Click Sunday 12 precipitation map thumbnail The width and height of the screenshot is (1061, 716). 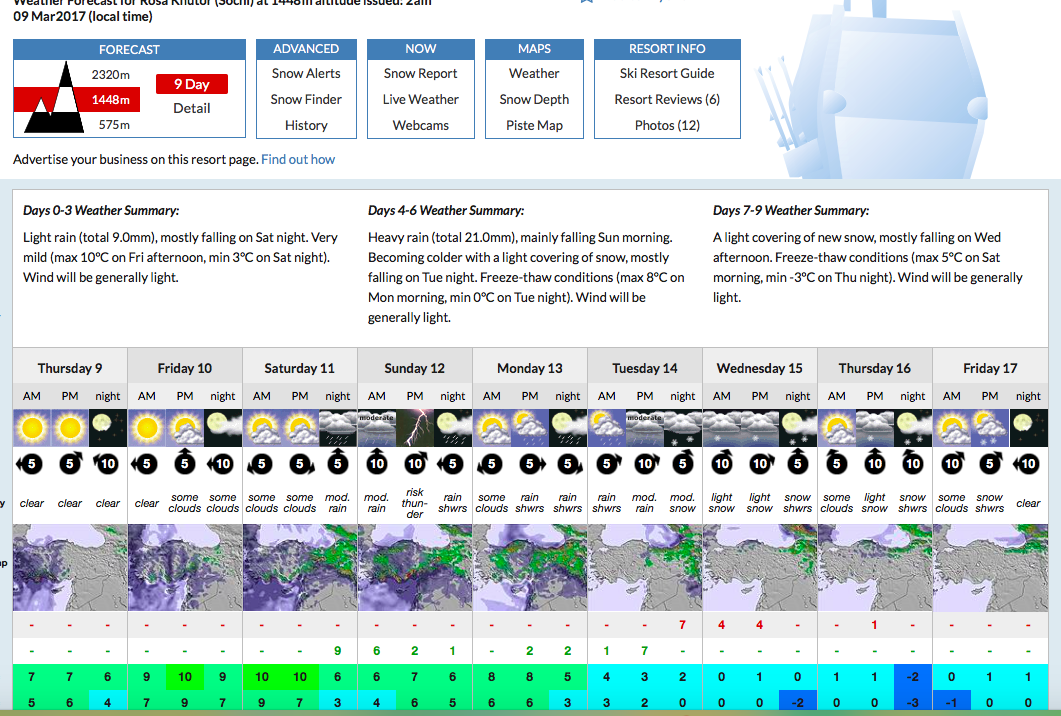(x=415, y=567)
